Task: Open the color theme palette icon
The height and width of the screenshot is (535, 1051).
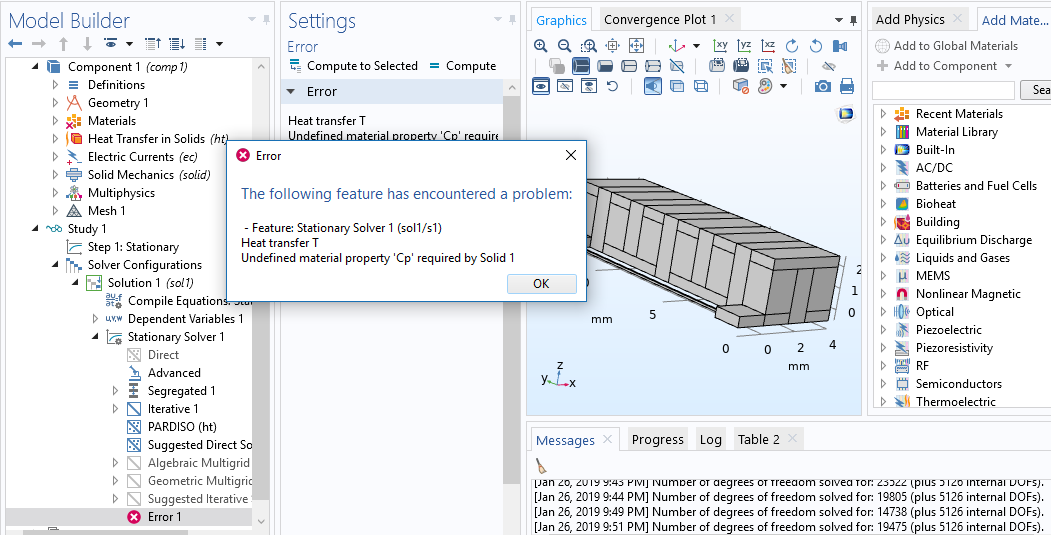Action: [x=765, y=86]
